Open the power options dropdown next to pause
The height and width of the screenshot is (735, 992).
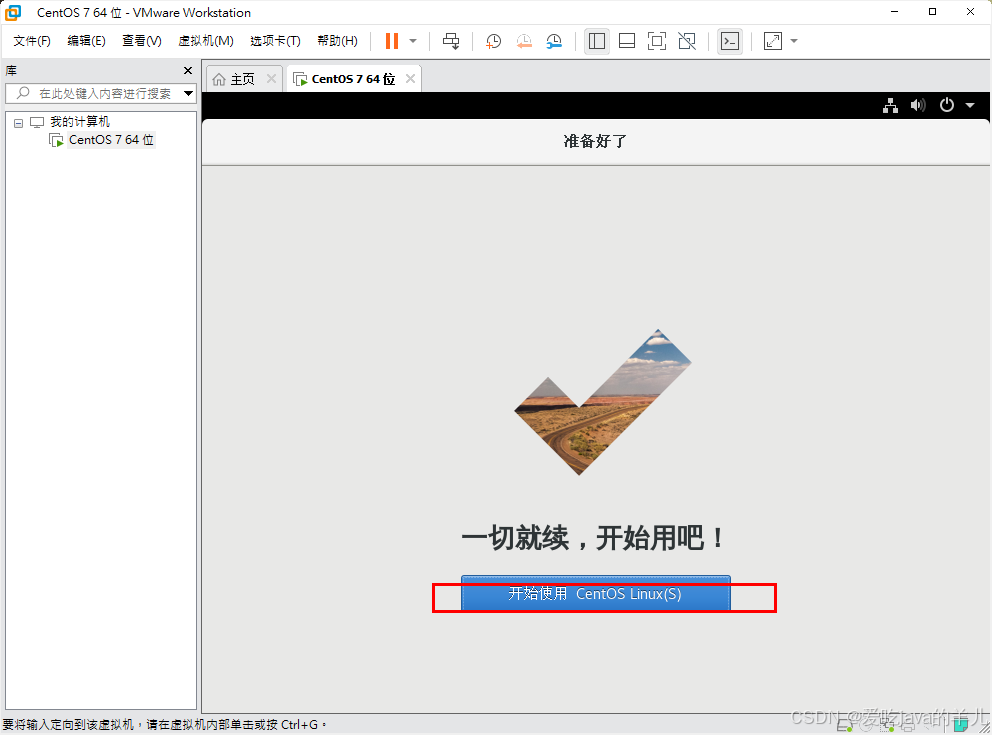[x=413, y=41]
